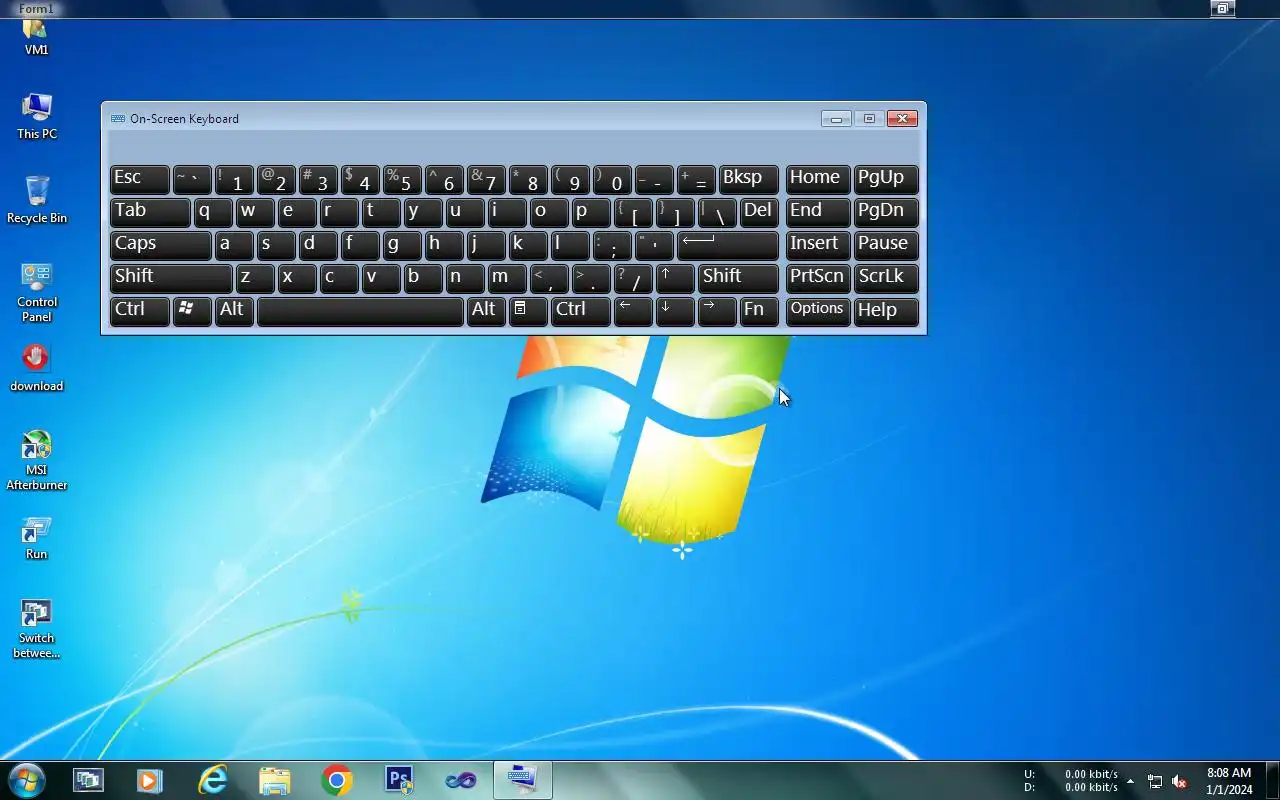Click the Windows logo key on keyboard
Image resolution: width=1280 pixels, height=800 pixels.
[x=192, y=311]
